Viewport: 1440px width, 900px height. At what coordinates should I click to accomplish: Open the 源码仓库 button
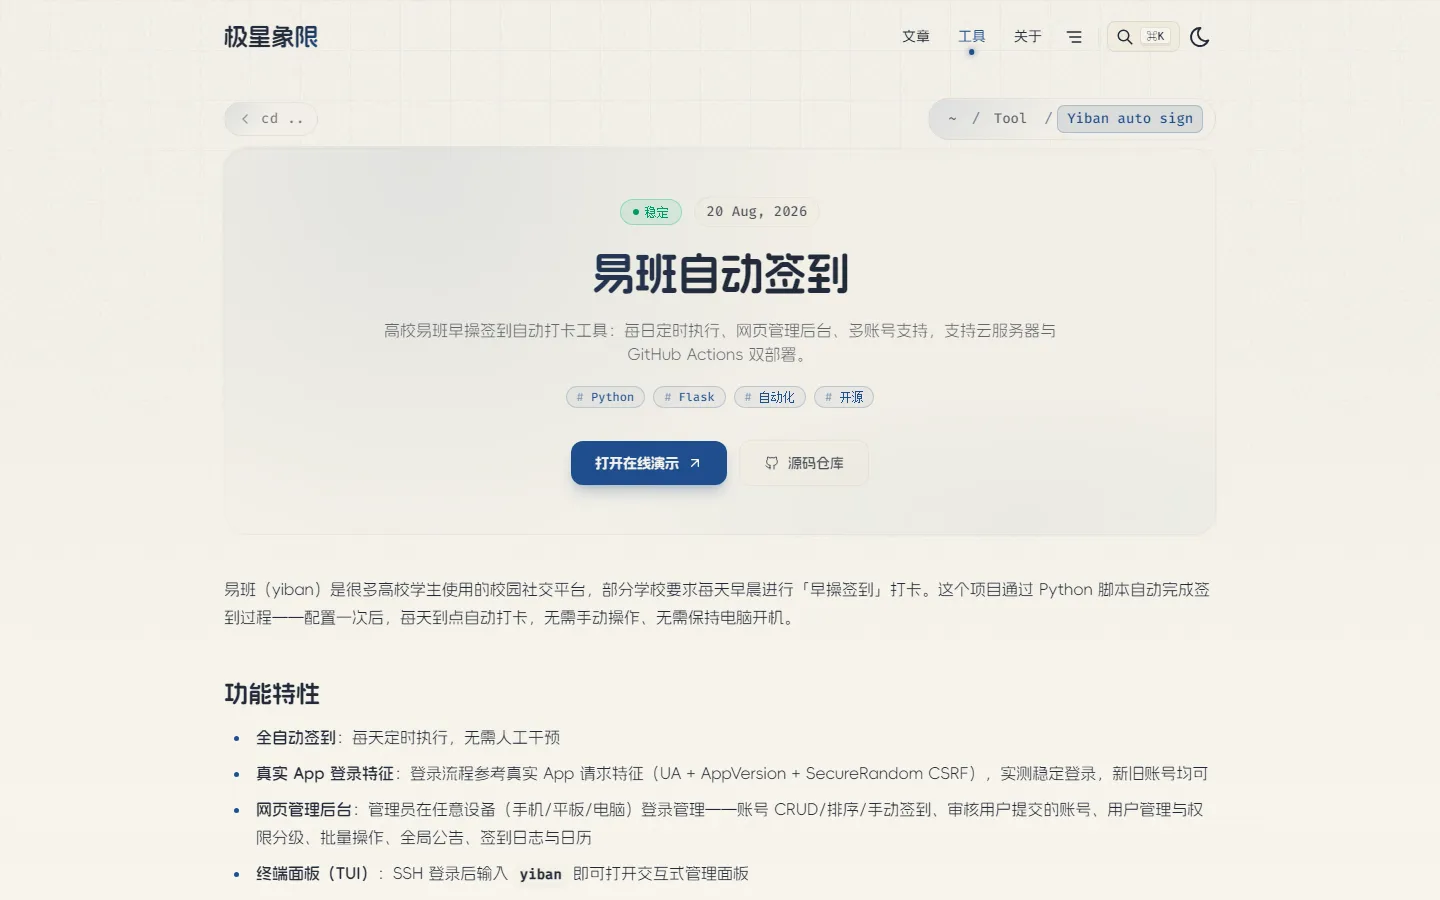click(804, 463)
